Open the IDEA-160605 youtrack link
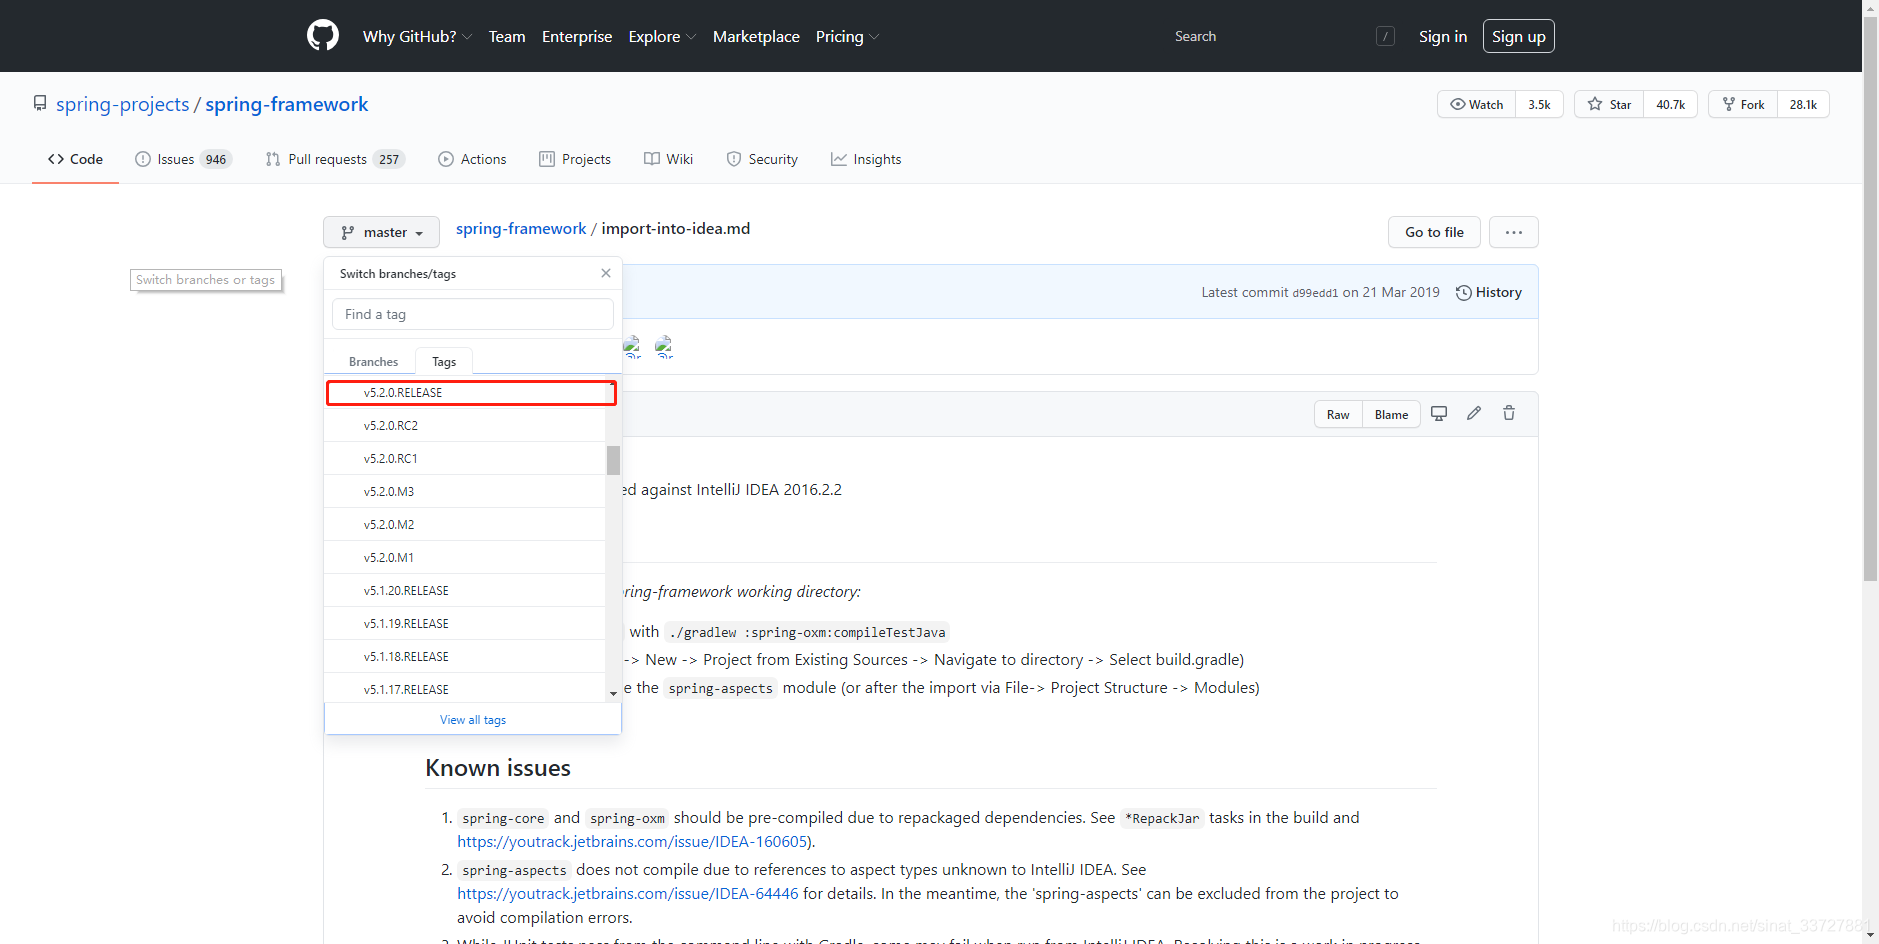Screen dimensions: 1879x944 [x=633, y=842]
